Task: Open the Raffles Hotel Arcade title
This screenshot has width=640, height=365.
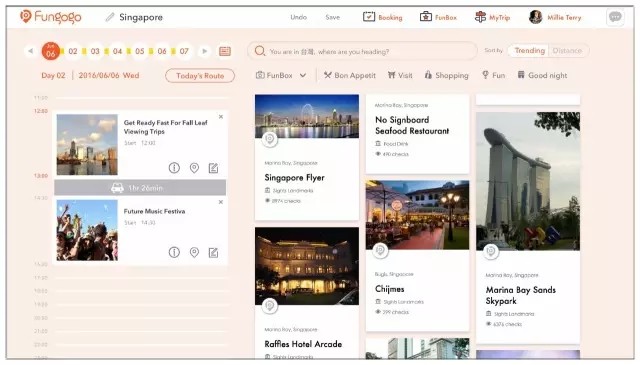Action: tap(303, 344)
